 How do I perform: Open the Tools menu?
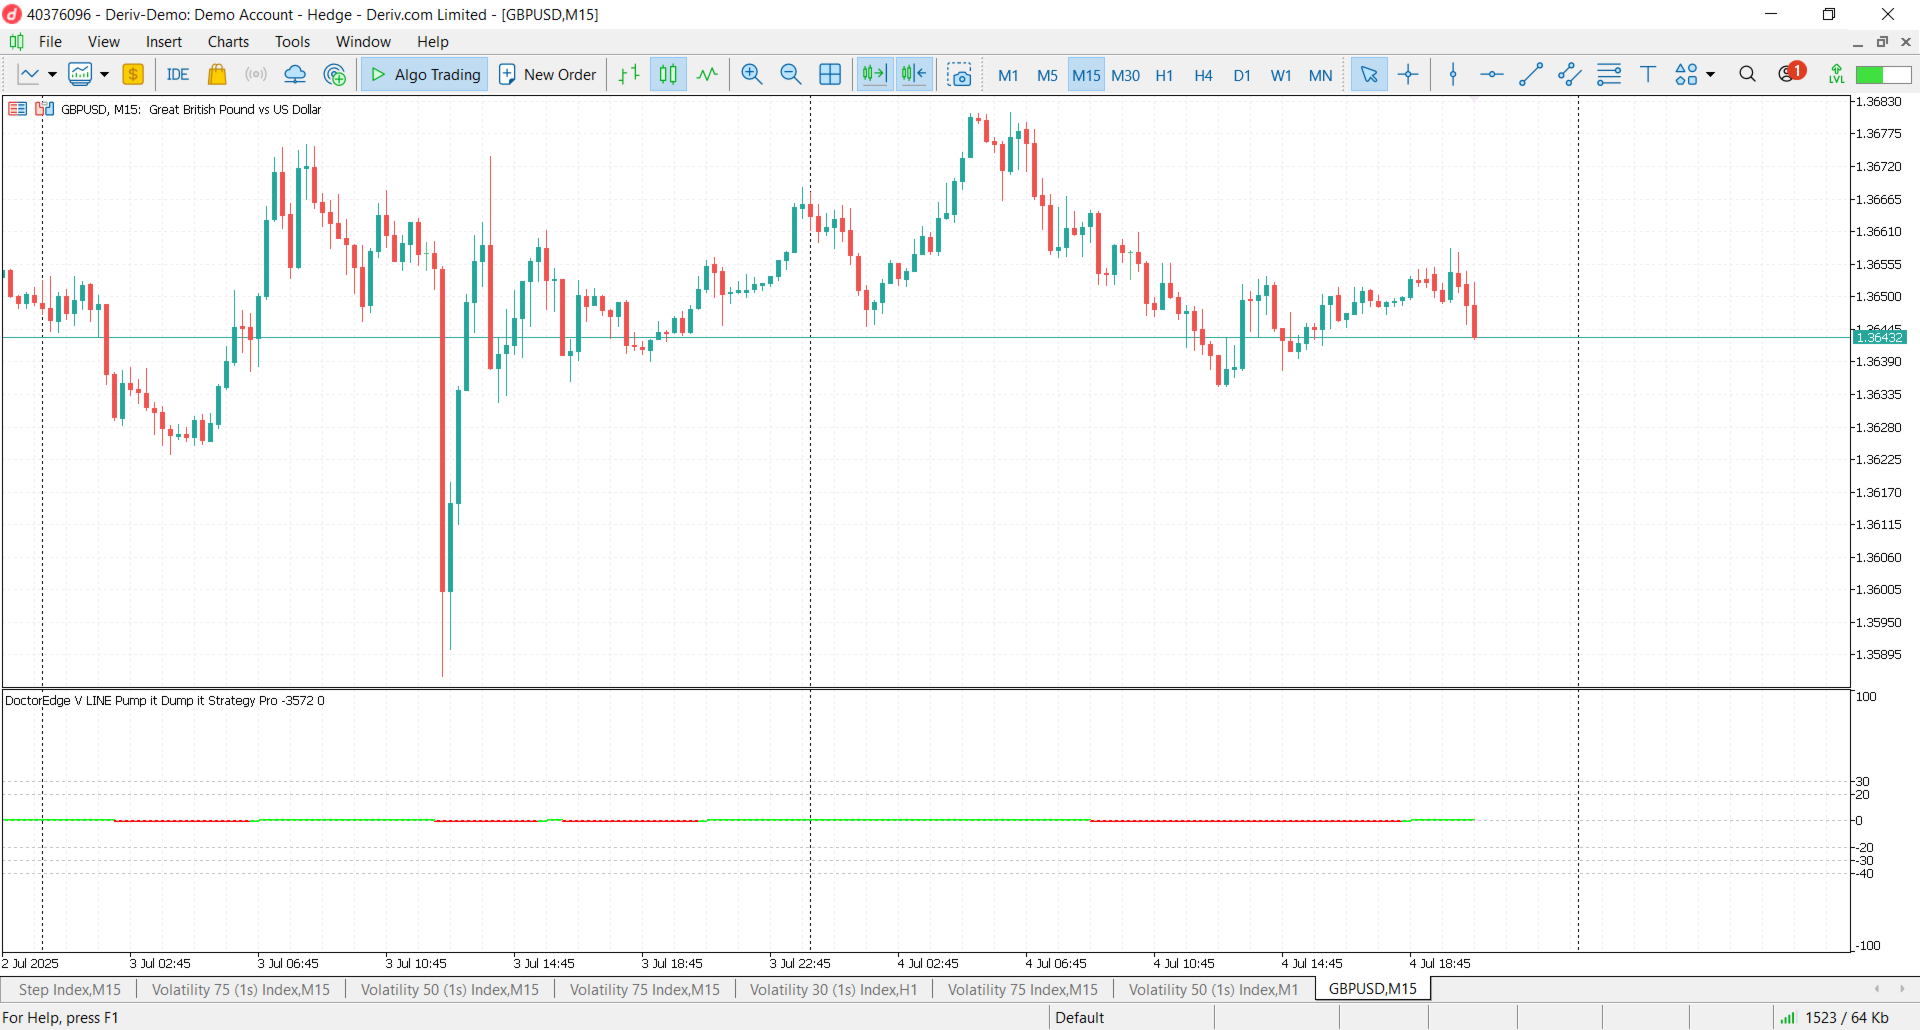[292, 41]
